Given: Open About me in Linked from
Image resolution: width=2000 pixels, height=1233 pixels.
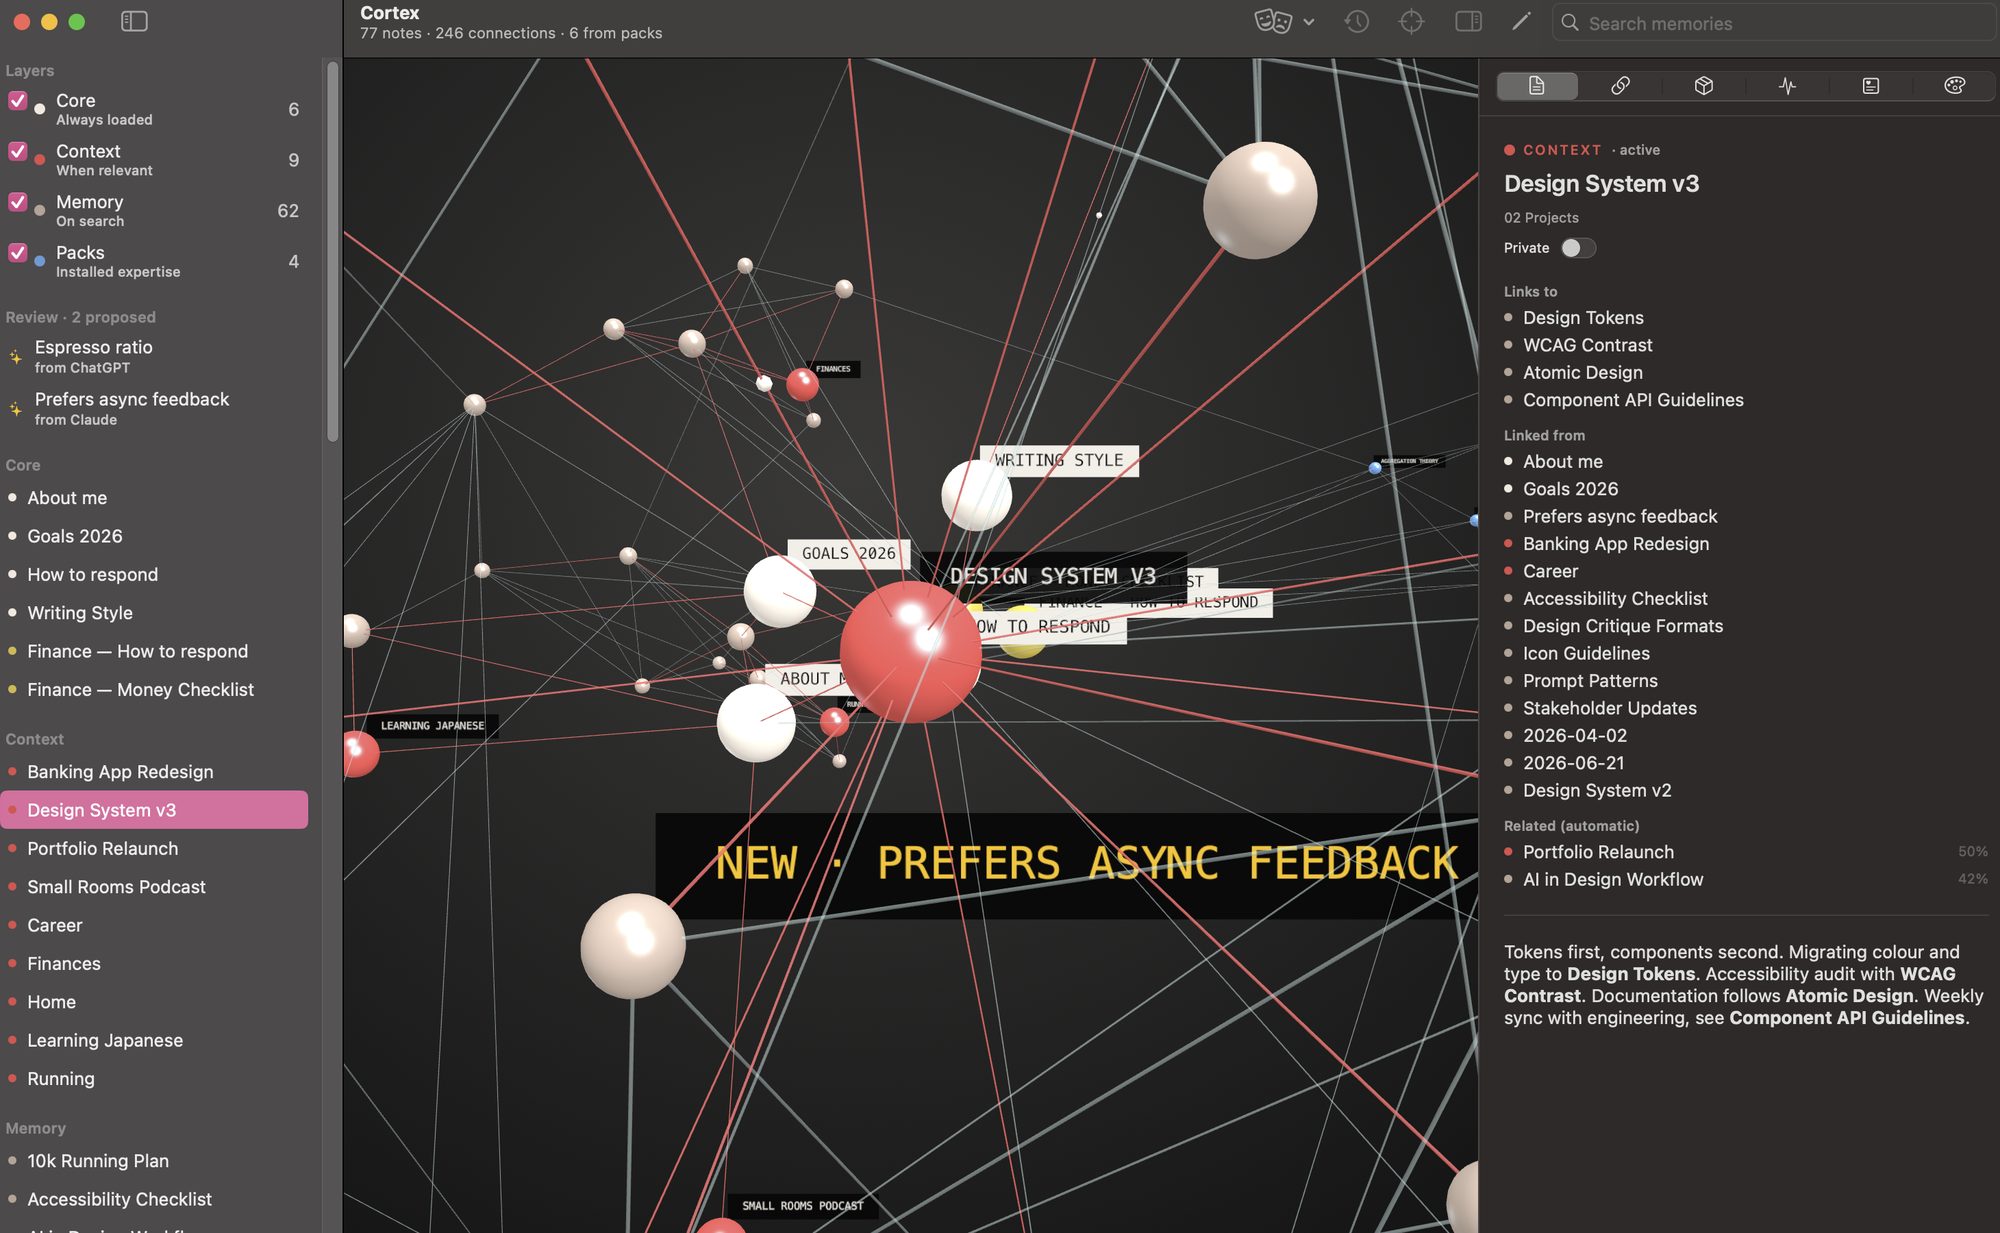Looking at the screenshot, I should click(1563, 462).
